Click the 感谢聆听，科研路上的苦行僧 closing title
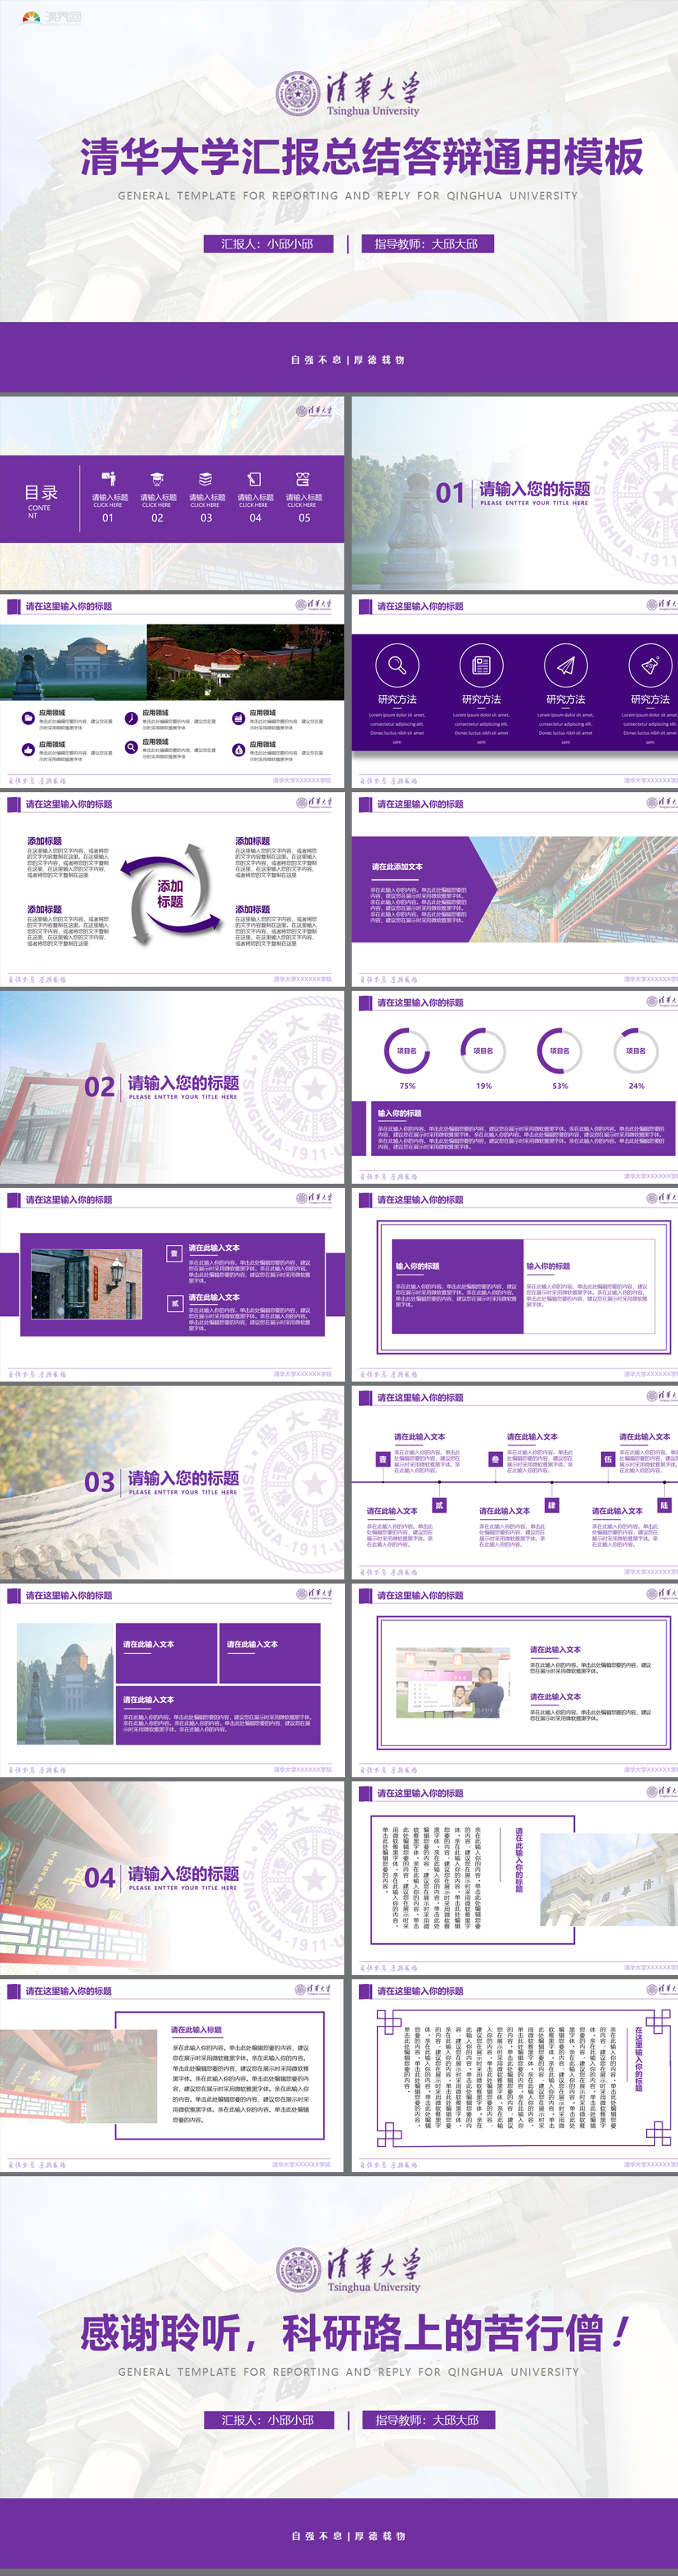Viewport: 678px width, 2576px height. click(355, 2333)
